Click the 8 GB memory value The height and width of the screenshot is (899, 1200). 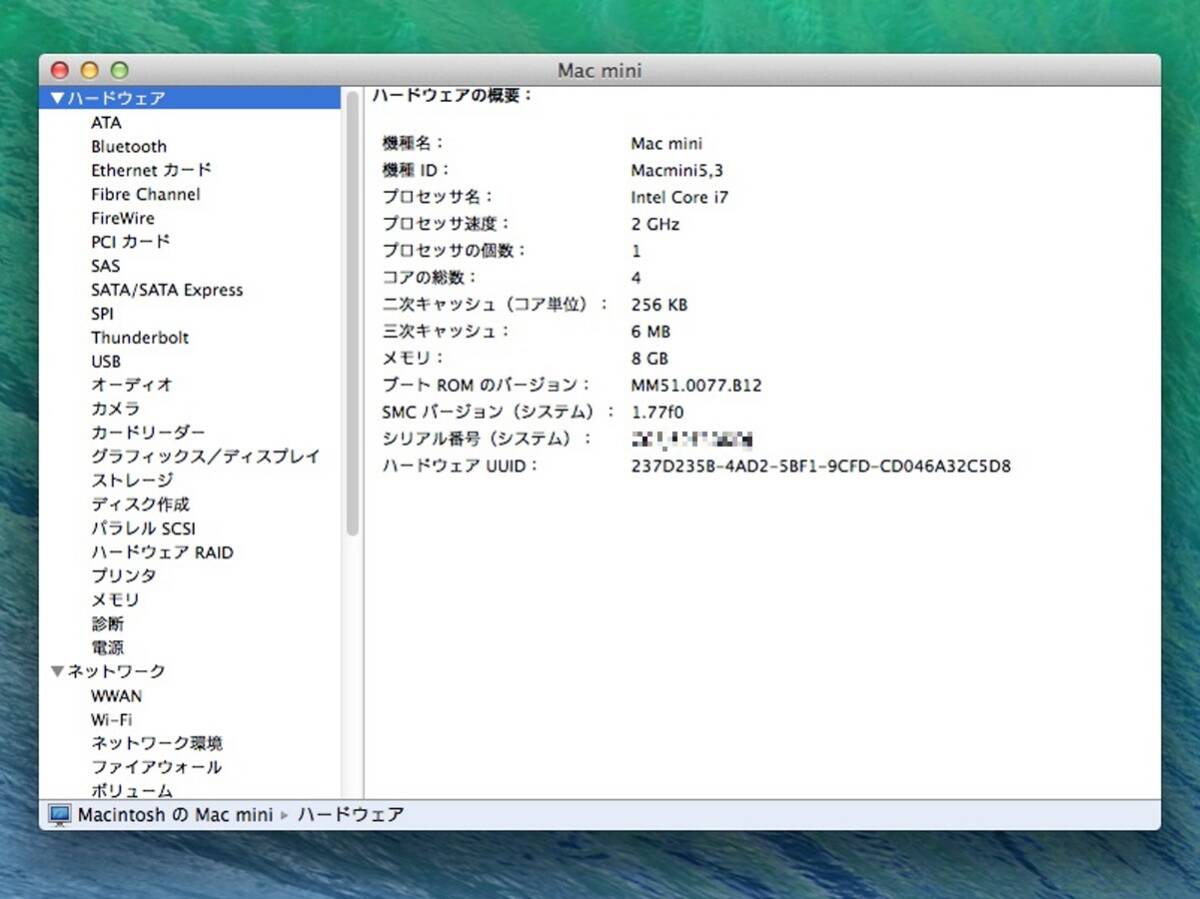(x=650, y=358)
